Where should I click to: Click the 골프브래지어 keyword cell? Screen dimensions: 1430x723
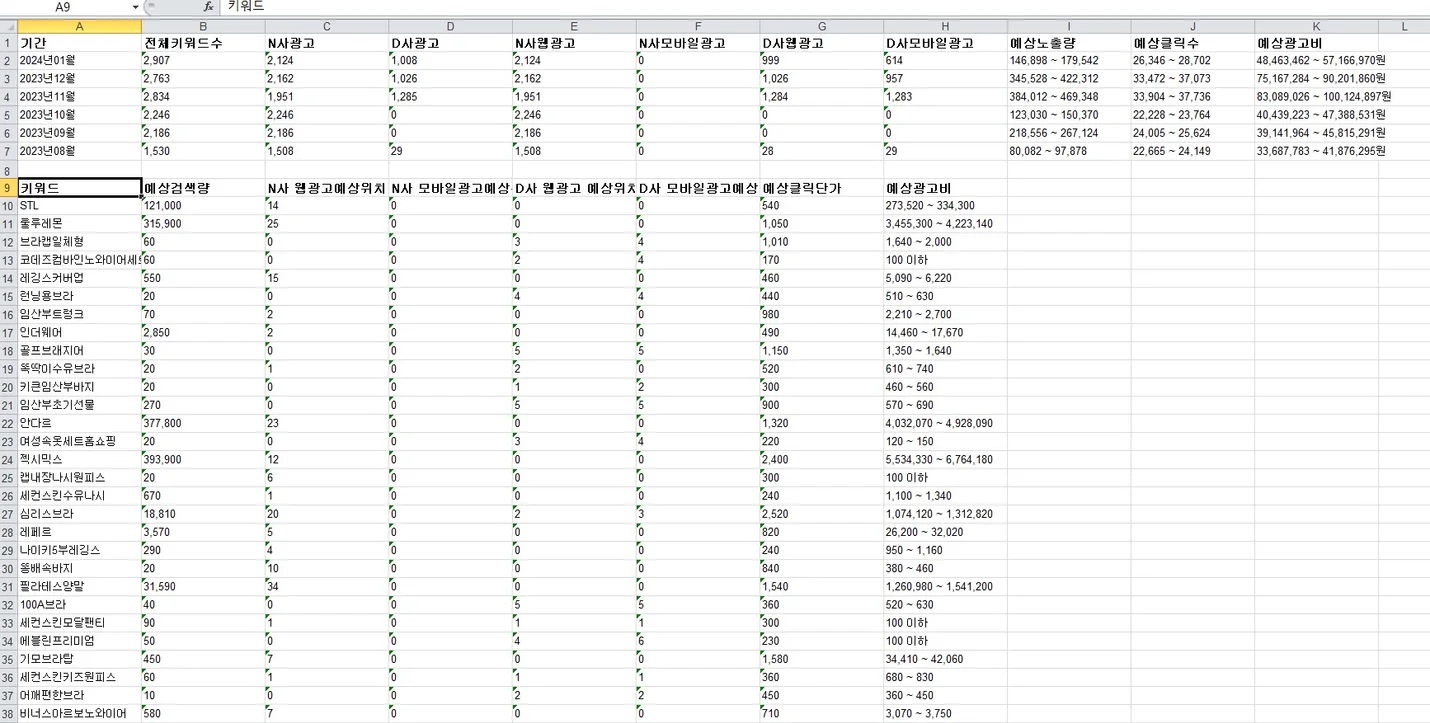[79, 350]
